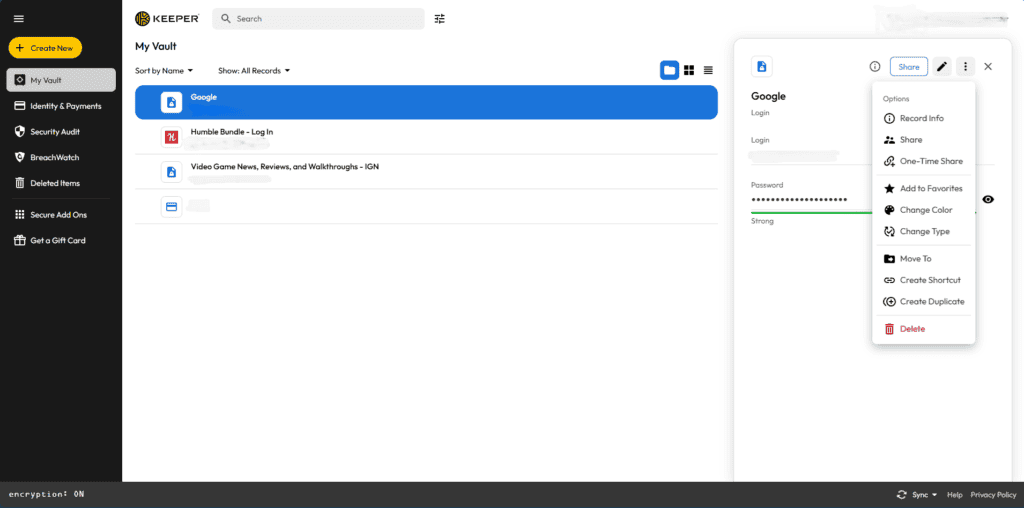Click the IGN record file icon

coord(171,172)
